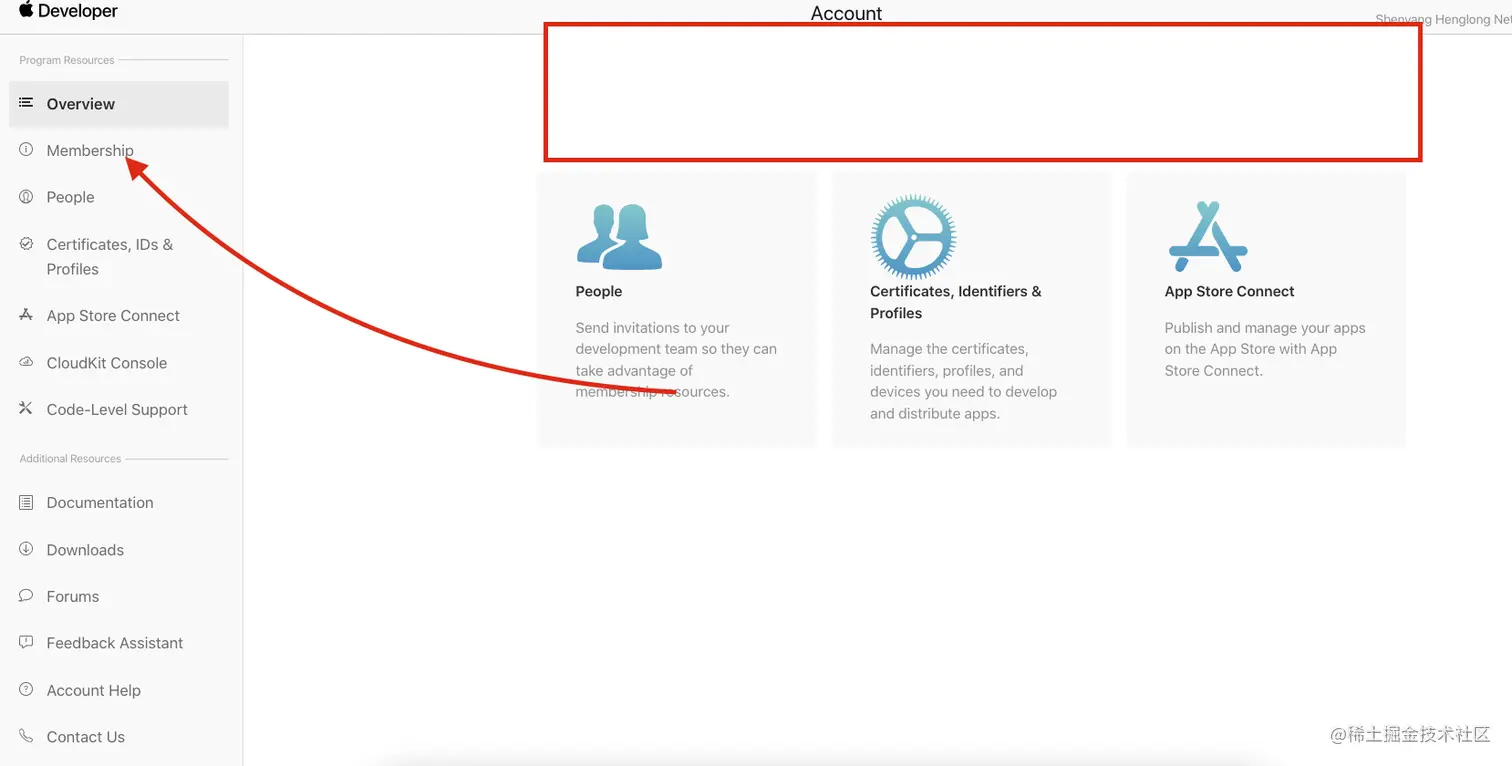Click the App Store Connect sidebar icon

[x=26, y=314]
